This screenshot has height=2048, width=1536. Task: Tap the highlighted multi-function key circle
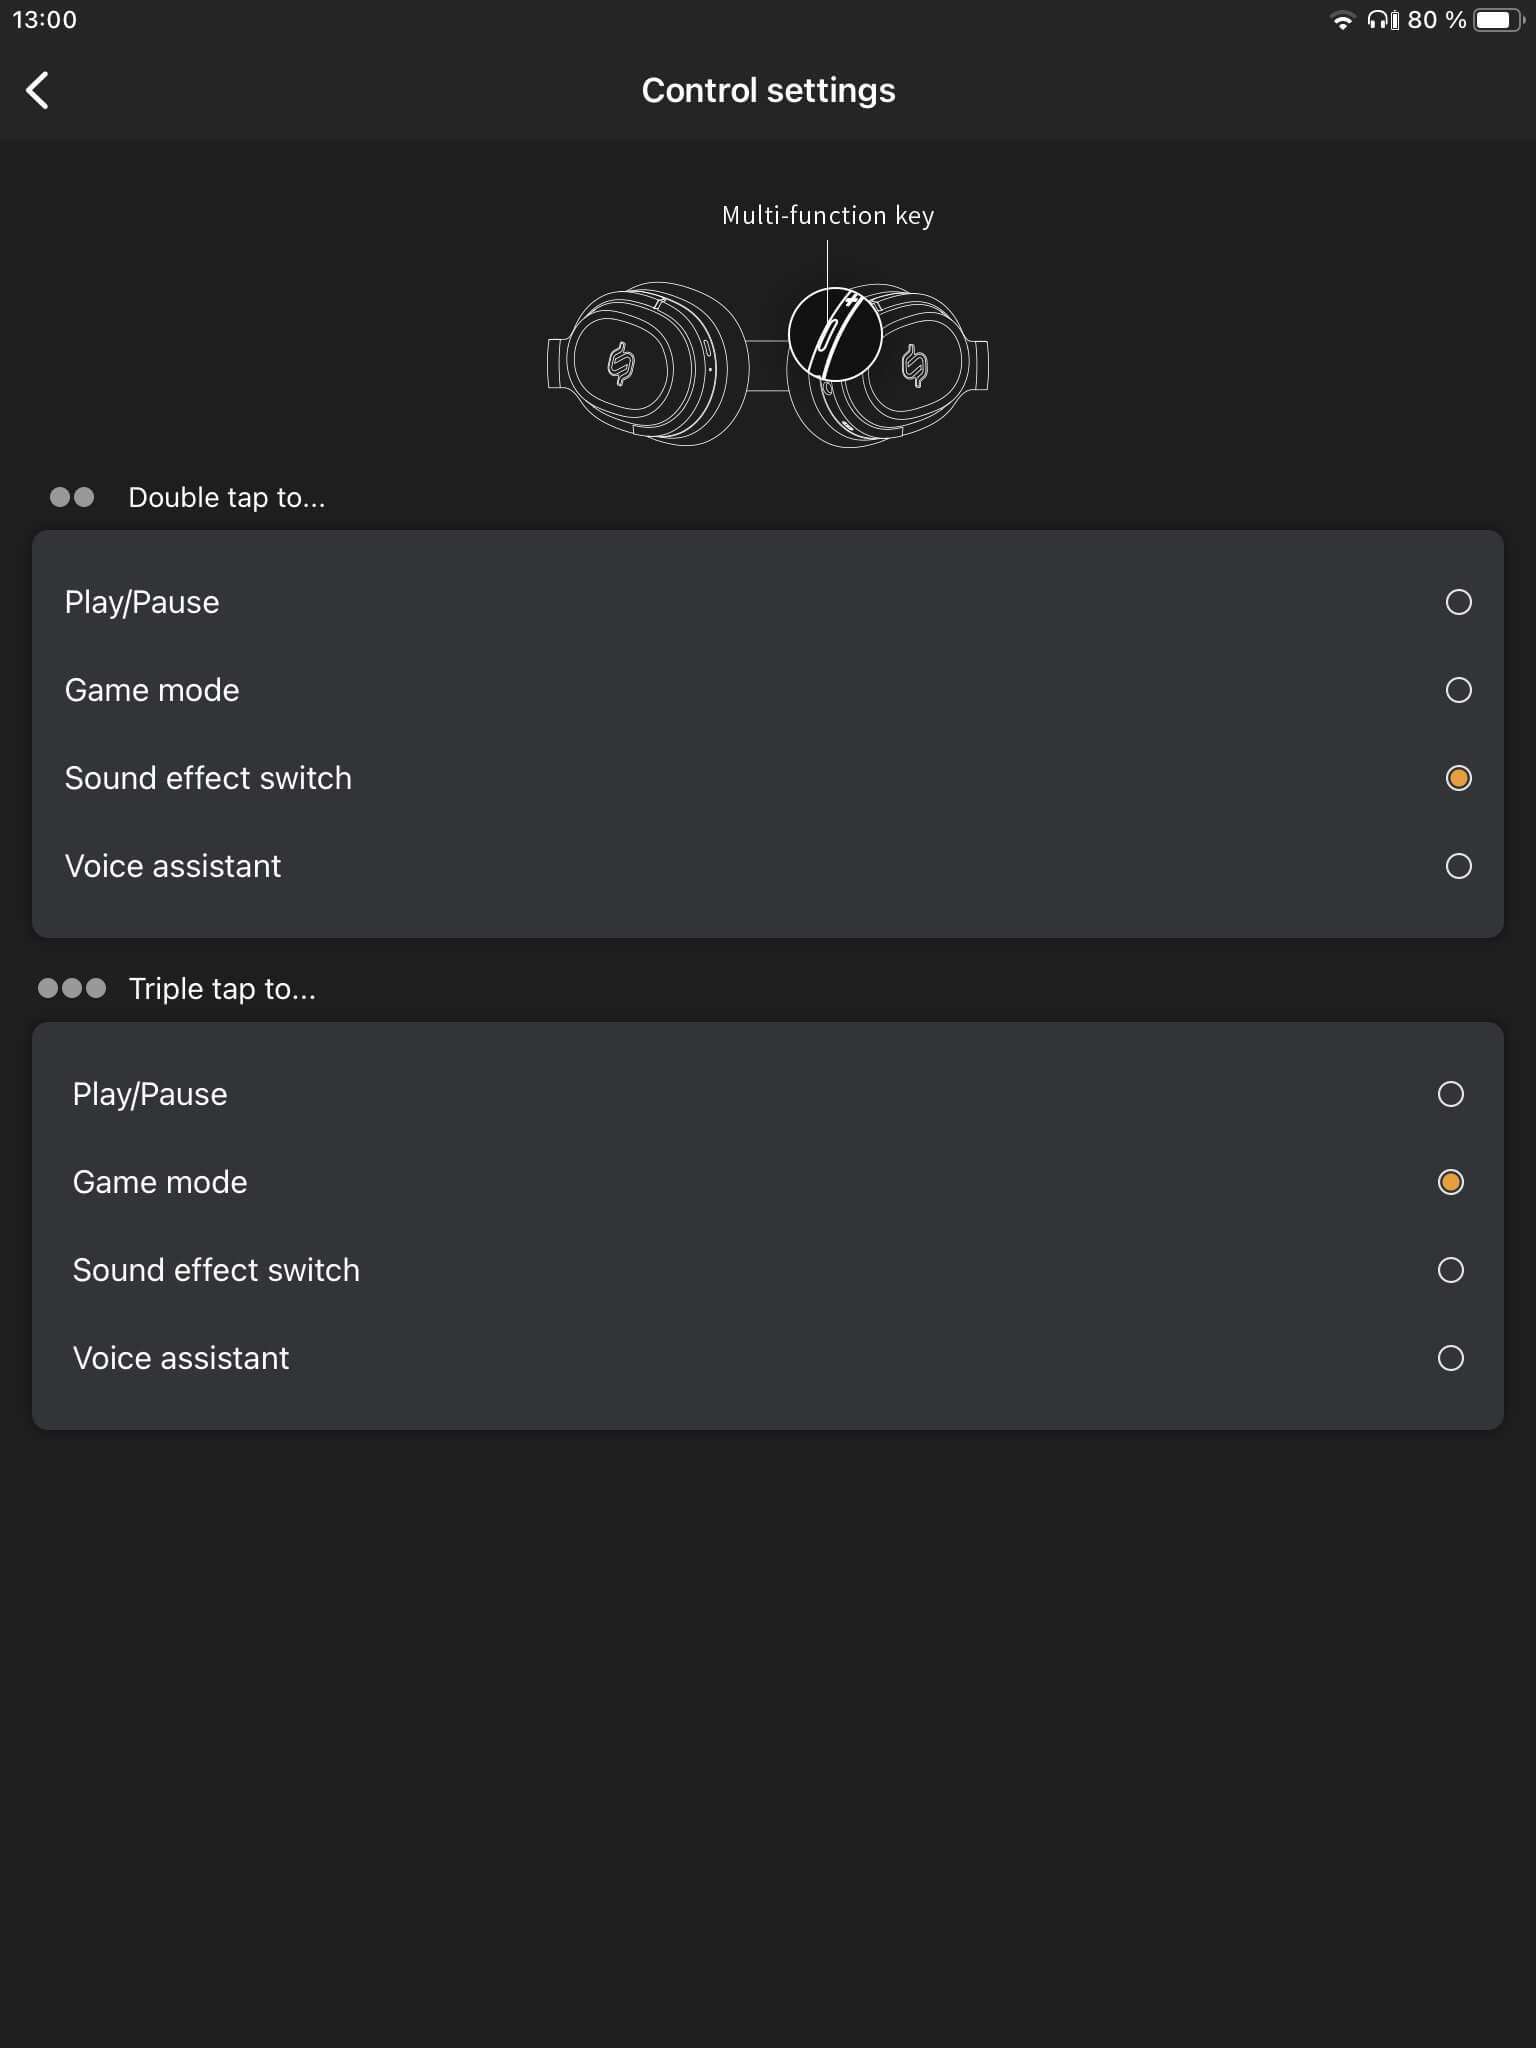click(x=835, y=334)
